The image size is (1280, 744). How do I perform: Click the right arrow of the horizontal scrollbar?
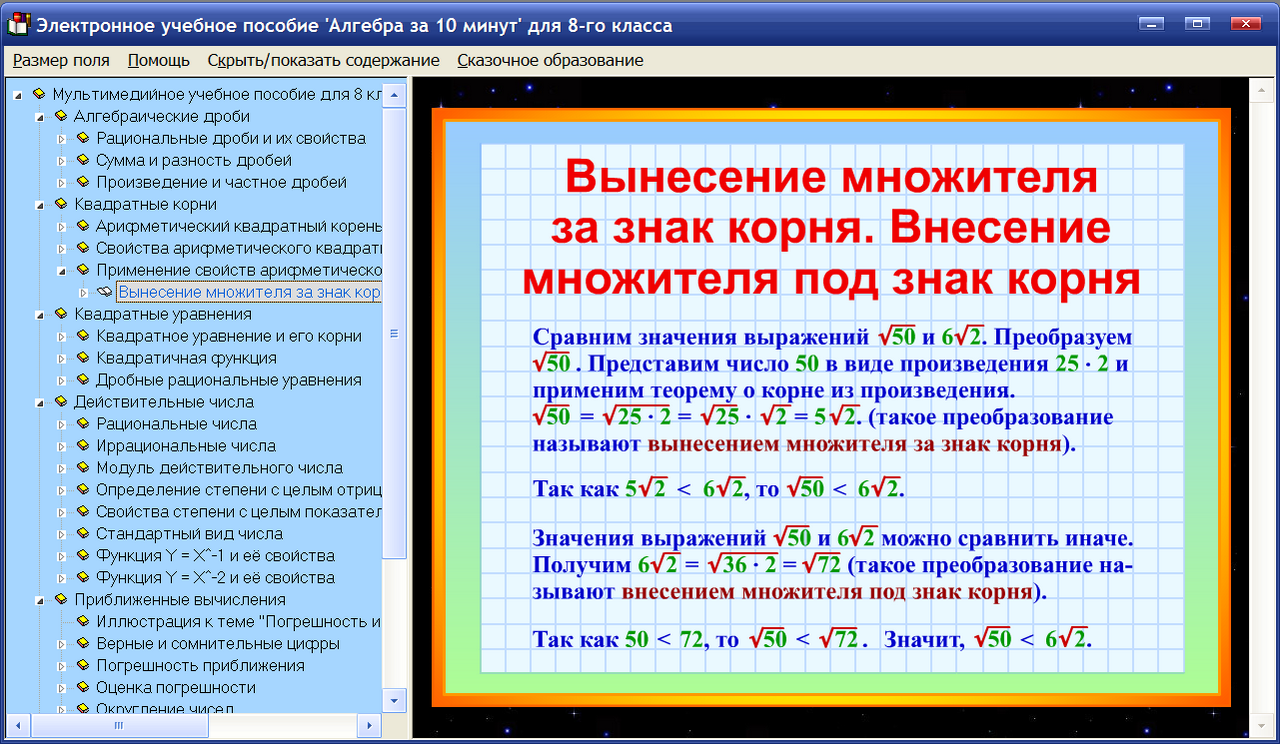point(371,723)
